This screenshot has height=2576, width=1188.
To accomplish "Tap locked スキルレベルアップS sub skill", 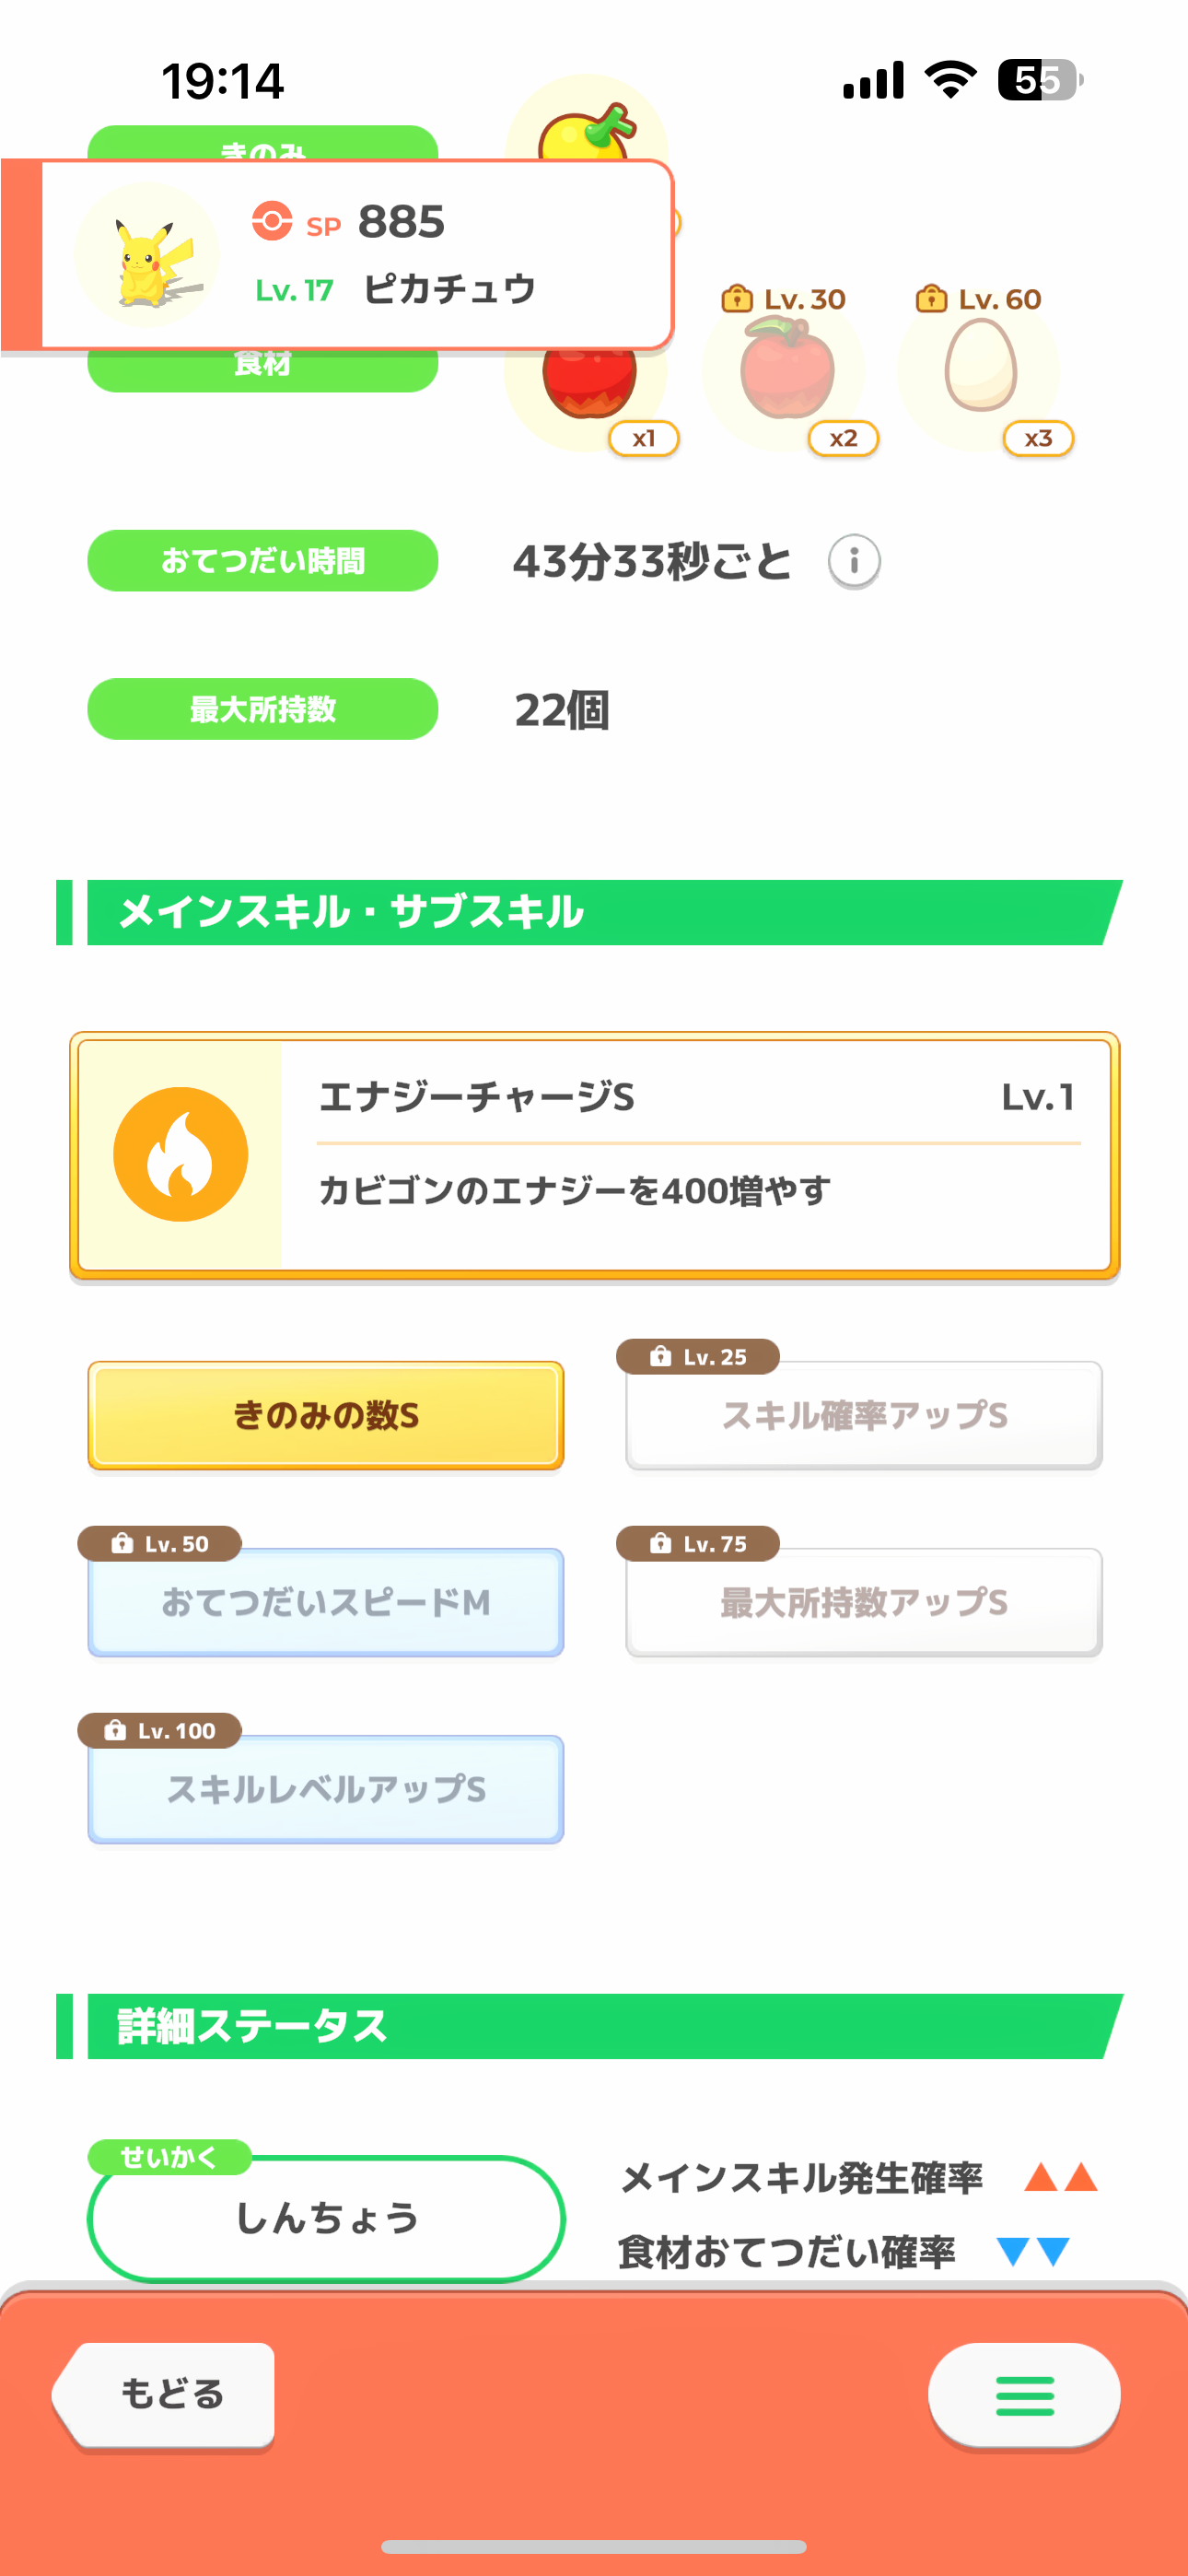I will tap(326, 1789).
